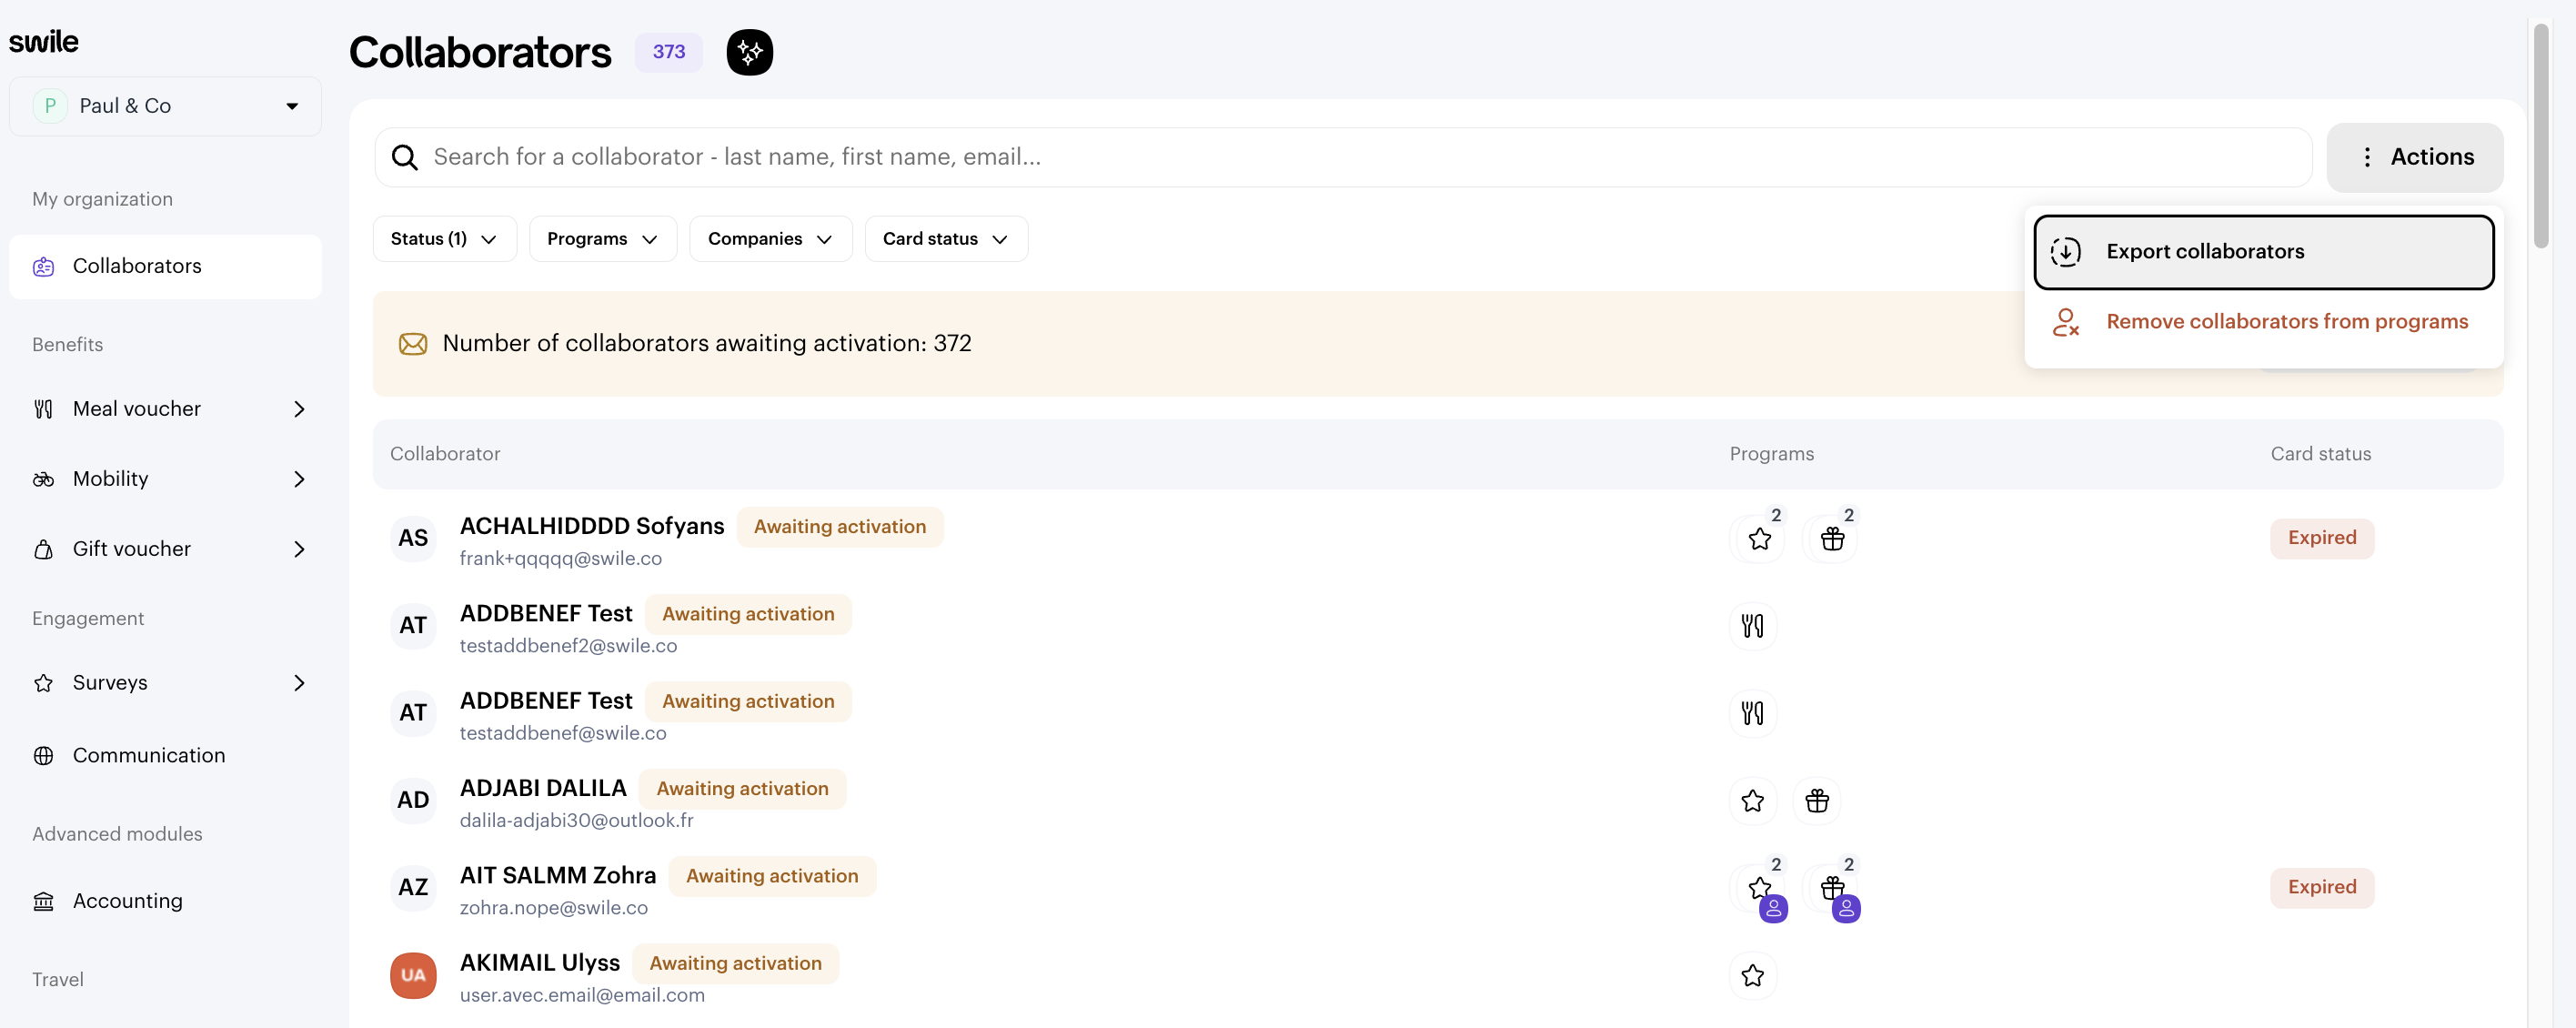The width and height of the screenshot is (2576, 1028).
Task: Expand the Gift voucher submenu chevron
Action: [x=299, y=549]
